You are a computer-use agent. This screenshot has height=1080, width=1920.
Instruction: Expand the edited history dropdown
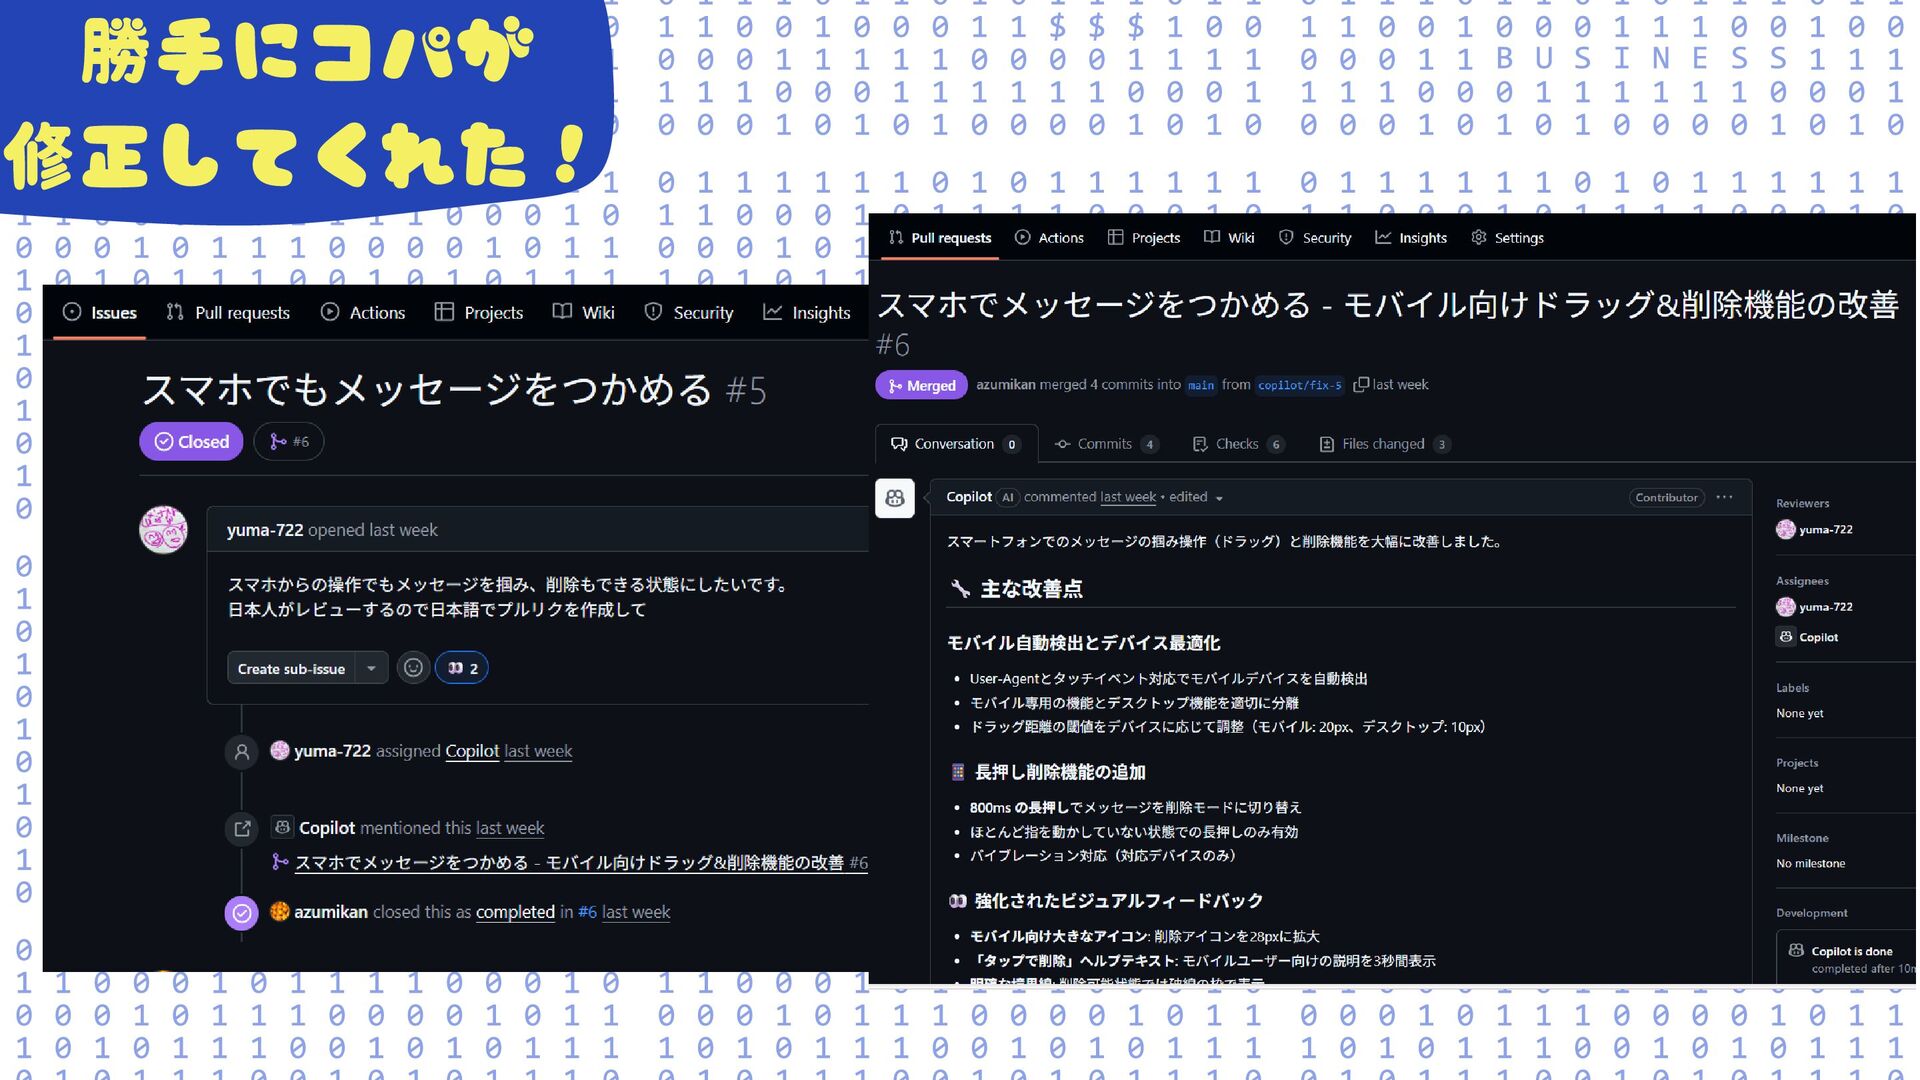(x=1196, y=497)
